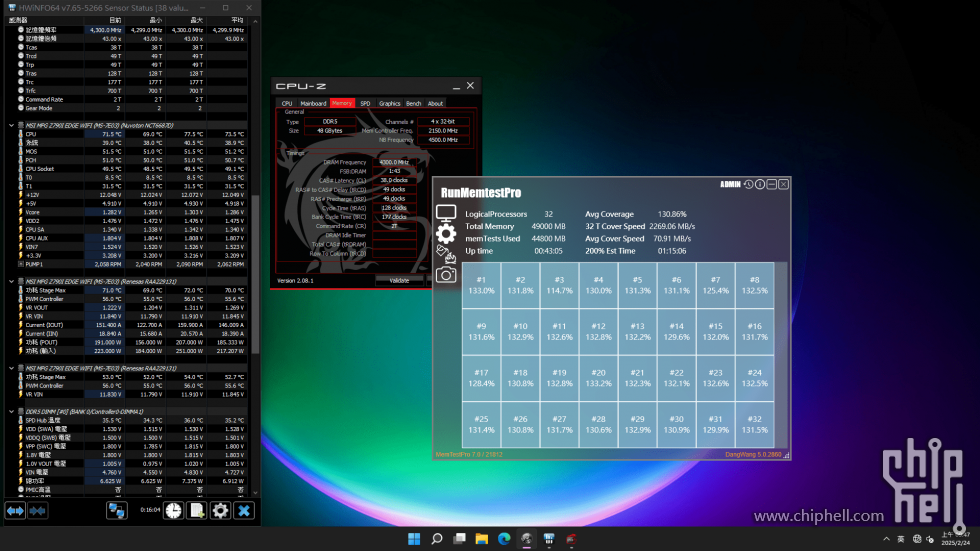This screenshot has width=980, height=551.
Task: Select the Memory tab in CPU-Z
Action: (342, 104)
